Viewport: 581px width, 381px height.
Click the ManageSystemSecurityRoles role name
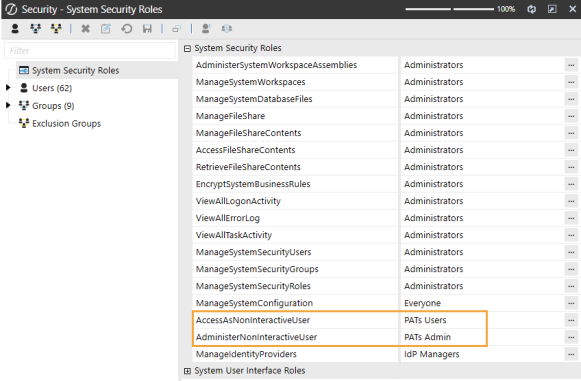(253, 286)
